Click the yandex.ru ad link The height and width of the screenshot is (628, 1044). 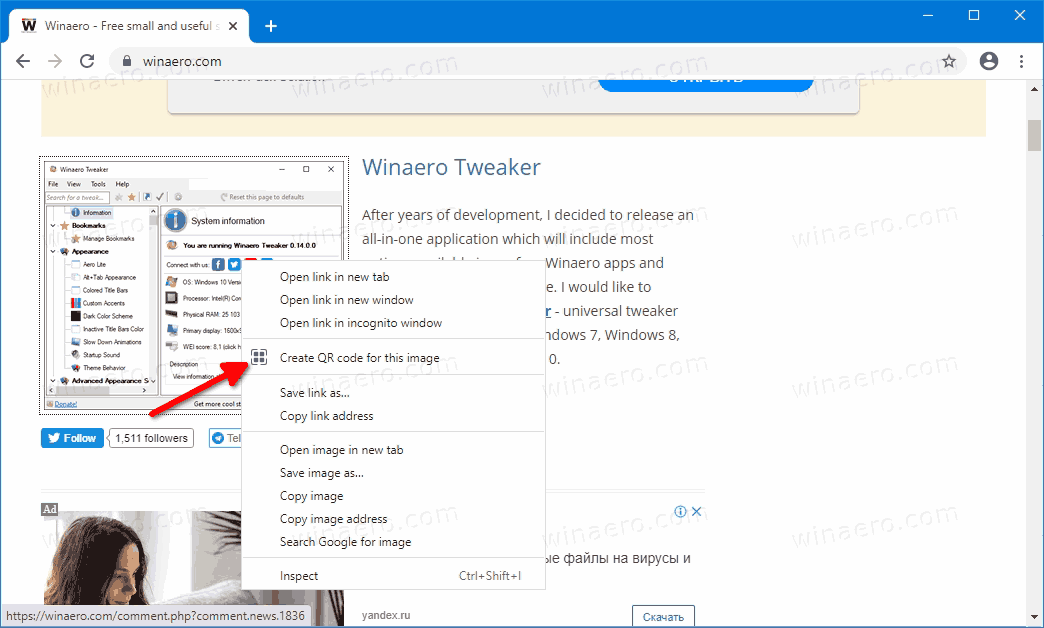pos(386,615)
